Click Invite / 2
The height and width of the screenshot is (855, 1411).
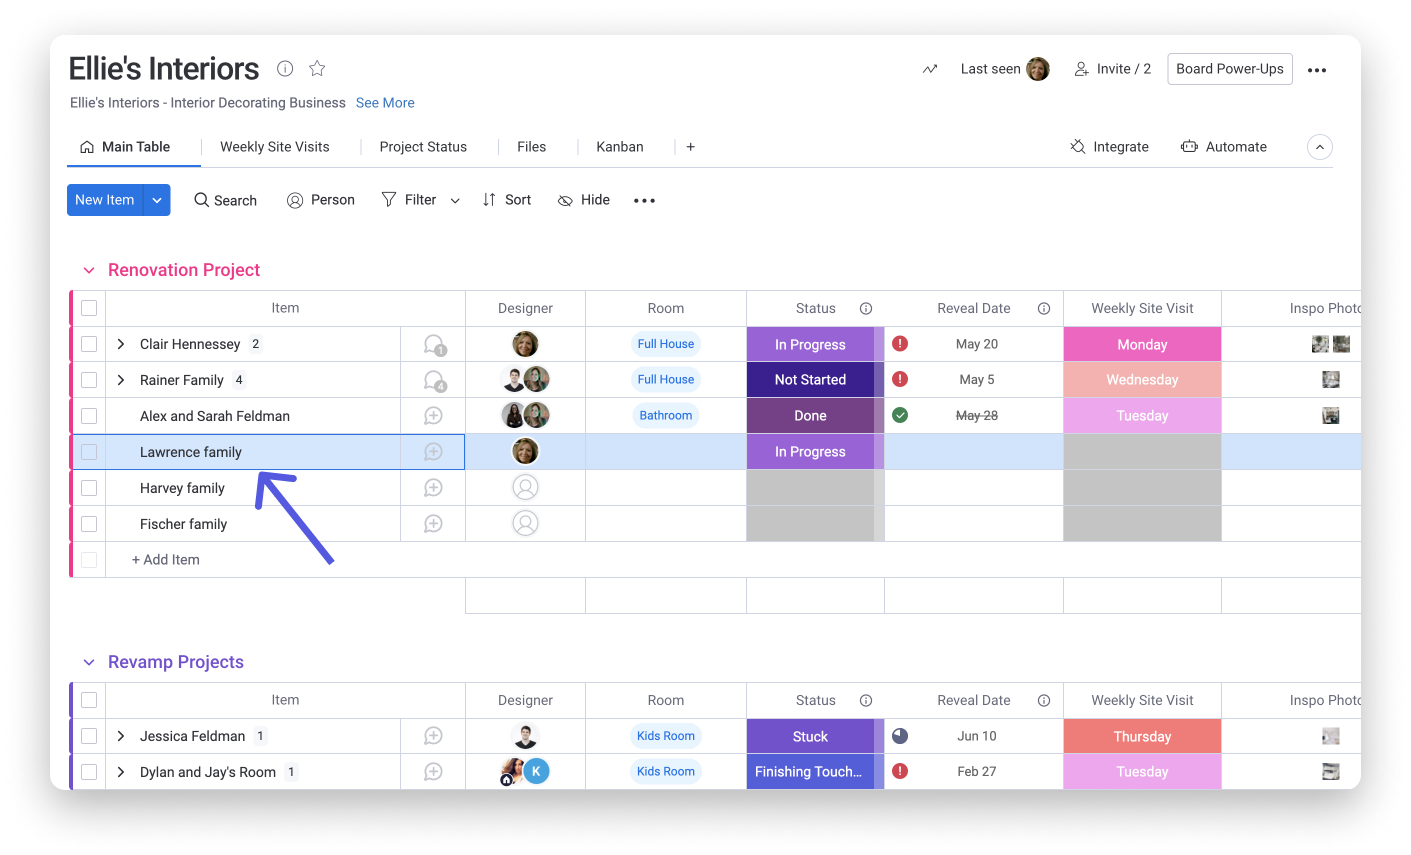point(1113,69)
